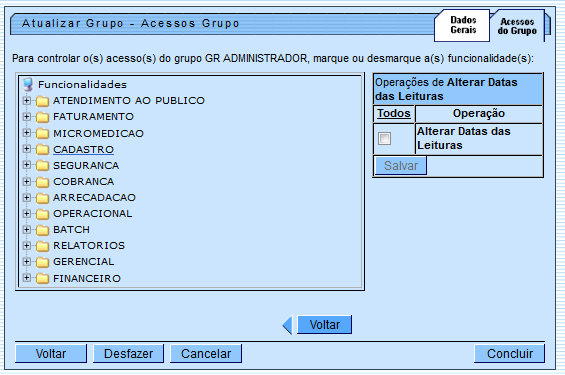
Task: Click the left arrow icon beside center Voltar
Action: pos(287,325)
